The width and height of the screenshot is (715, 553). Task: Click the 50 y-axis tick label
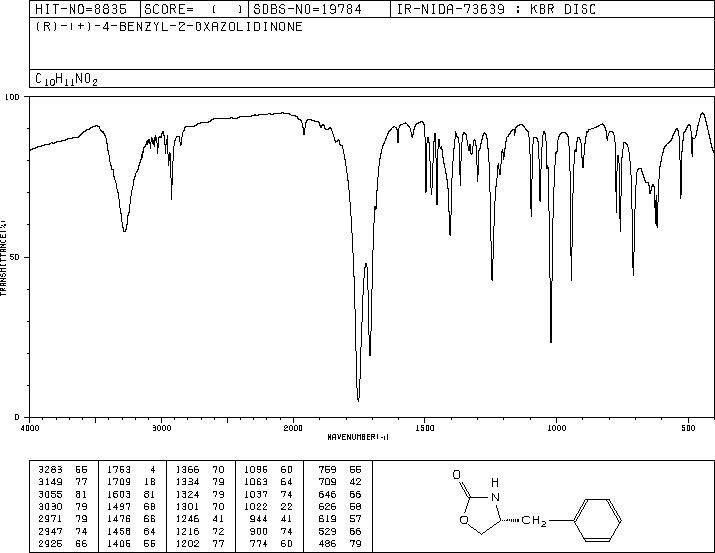[x=15, y=257]
